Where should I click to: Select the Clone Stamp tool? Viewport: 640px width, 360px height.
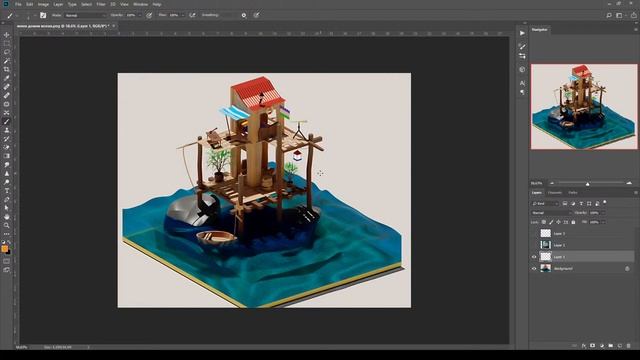7,130
